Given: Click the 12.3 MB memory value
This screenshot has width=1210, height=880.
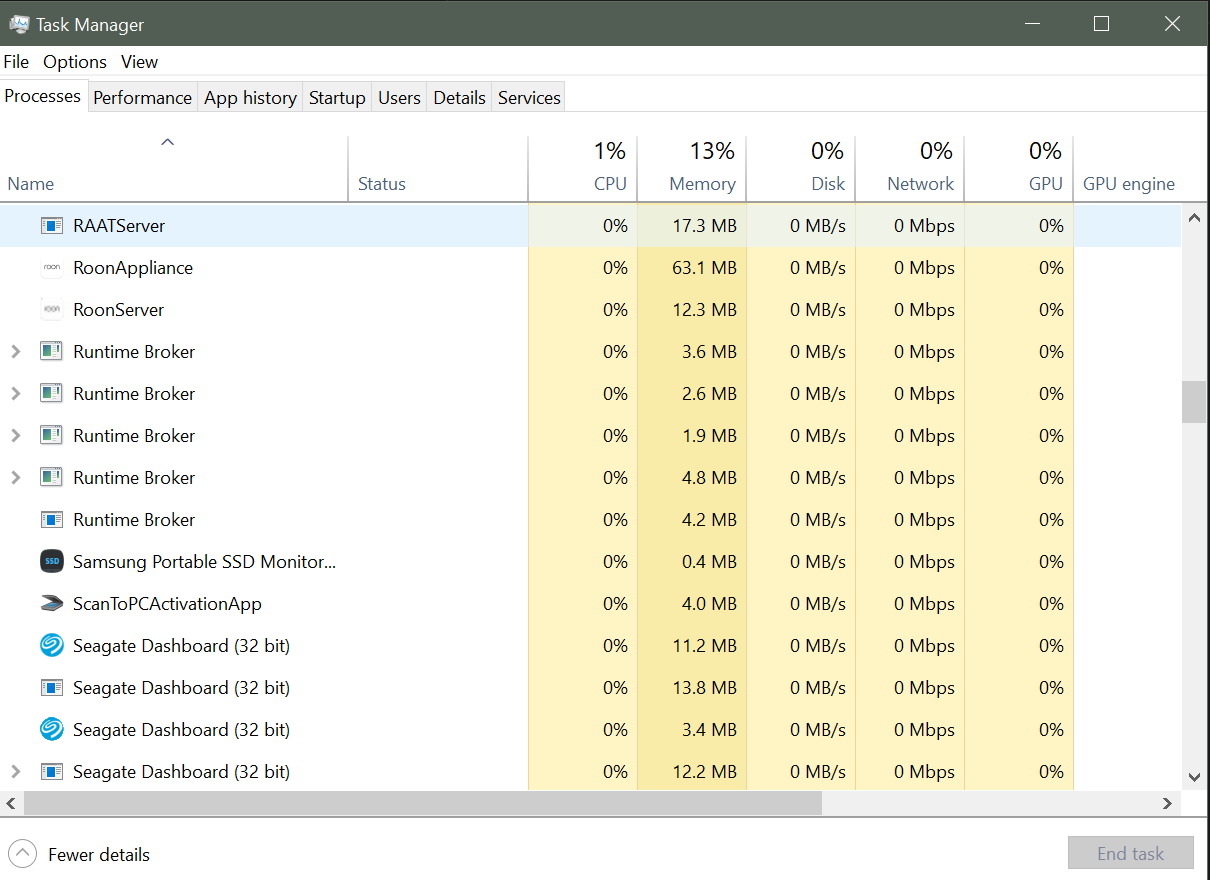Looking at the screenshot, I should click(704, 310).
